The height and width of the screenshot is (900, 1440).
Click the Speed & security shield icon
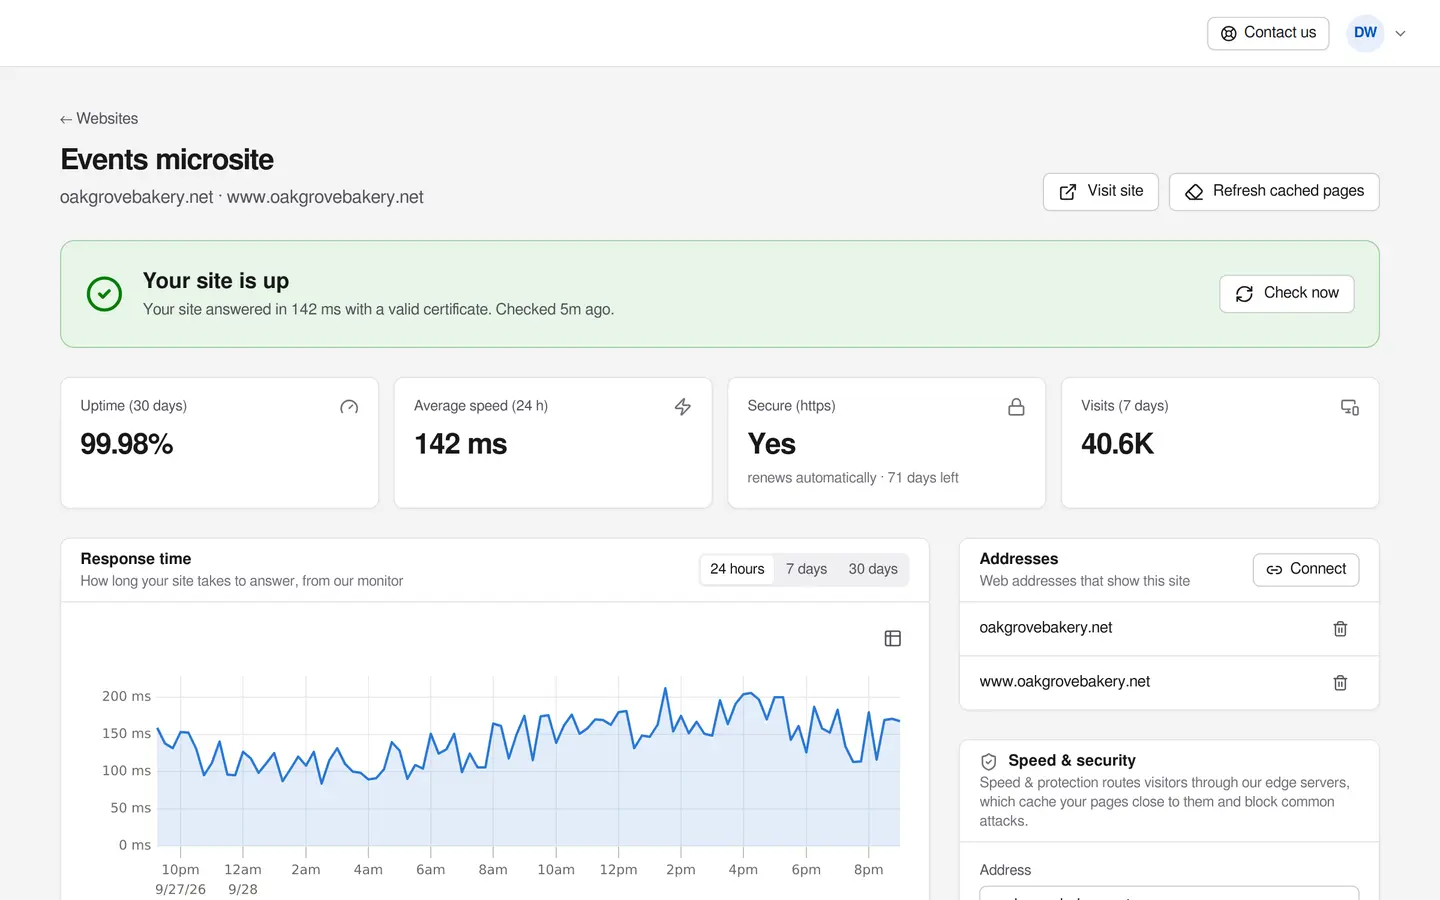coord(989,761)
